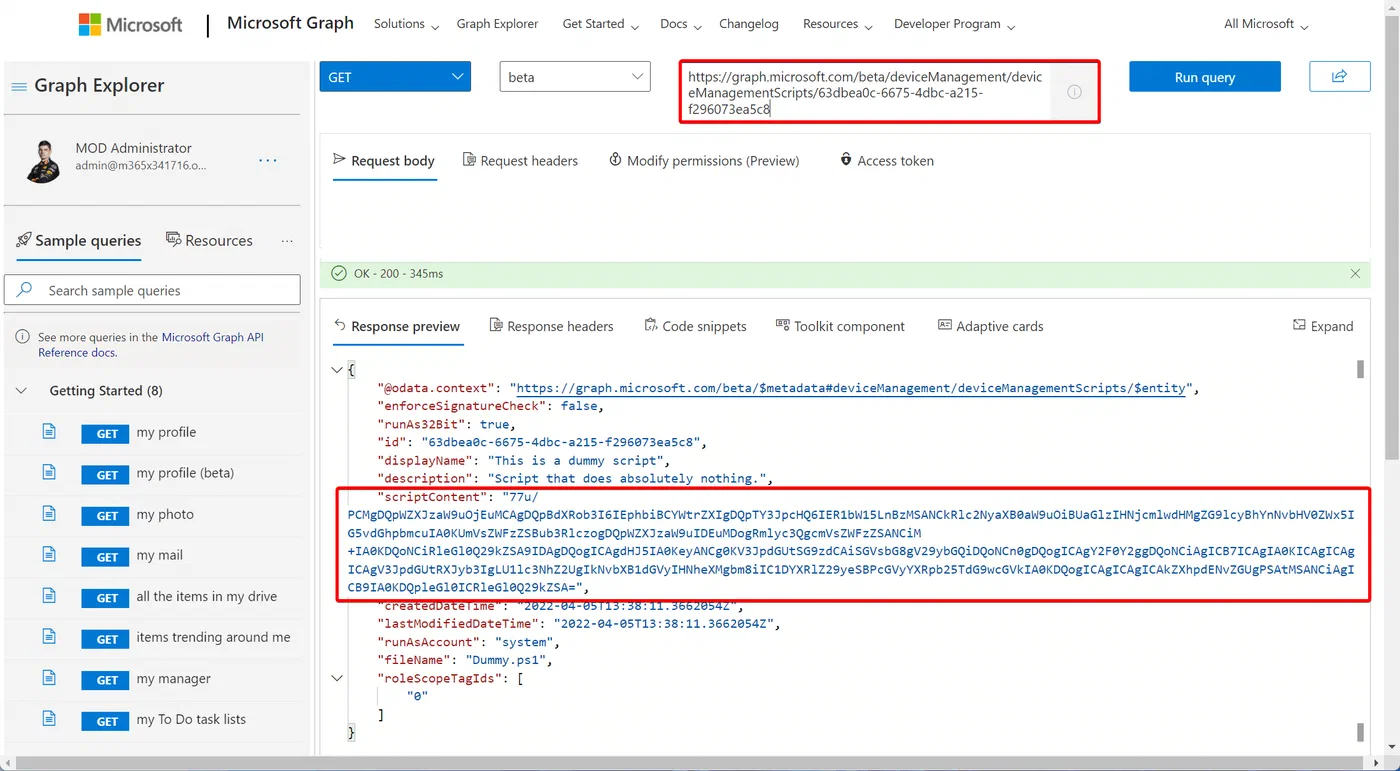This screenshot has width=1400, height=771.
Task: Open the MOD Administrator profile ellipsis menu
Action: (x=268, y=160)
